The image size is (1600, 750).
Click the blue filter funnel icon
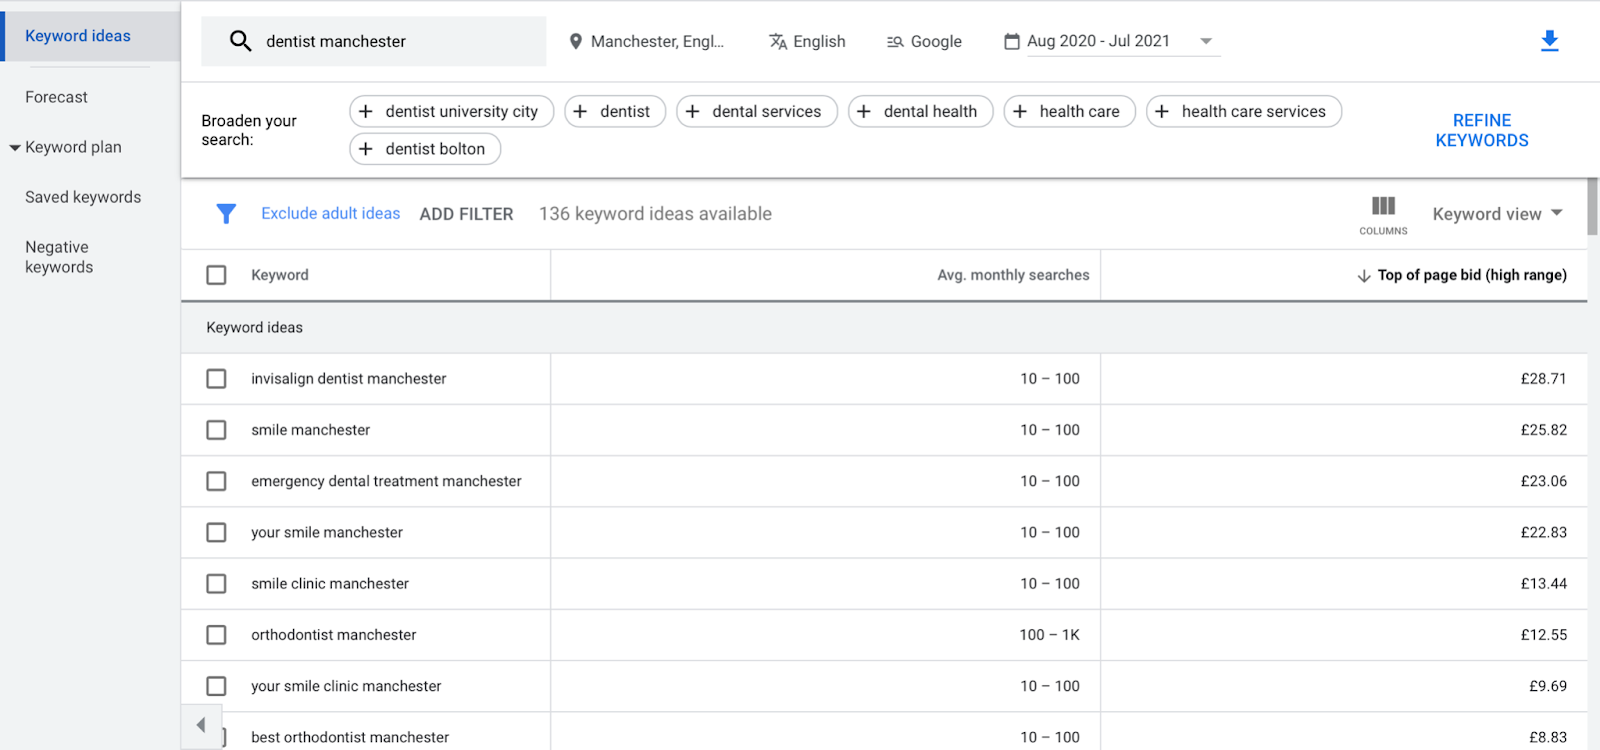pyautogui.click(x=226, y=213)
